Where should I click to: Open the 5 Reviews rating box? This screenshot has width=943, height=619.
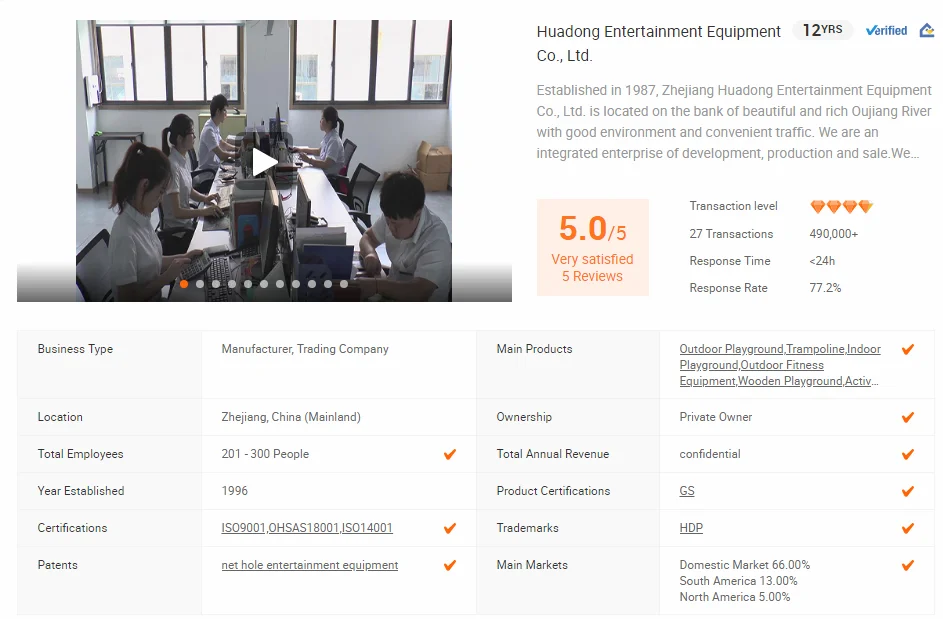pyautogui.click(x=592, y=247)
